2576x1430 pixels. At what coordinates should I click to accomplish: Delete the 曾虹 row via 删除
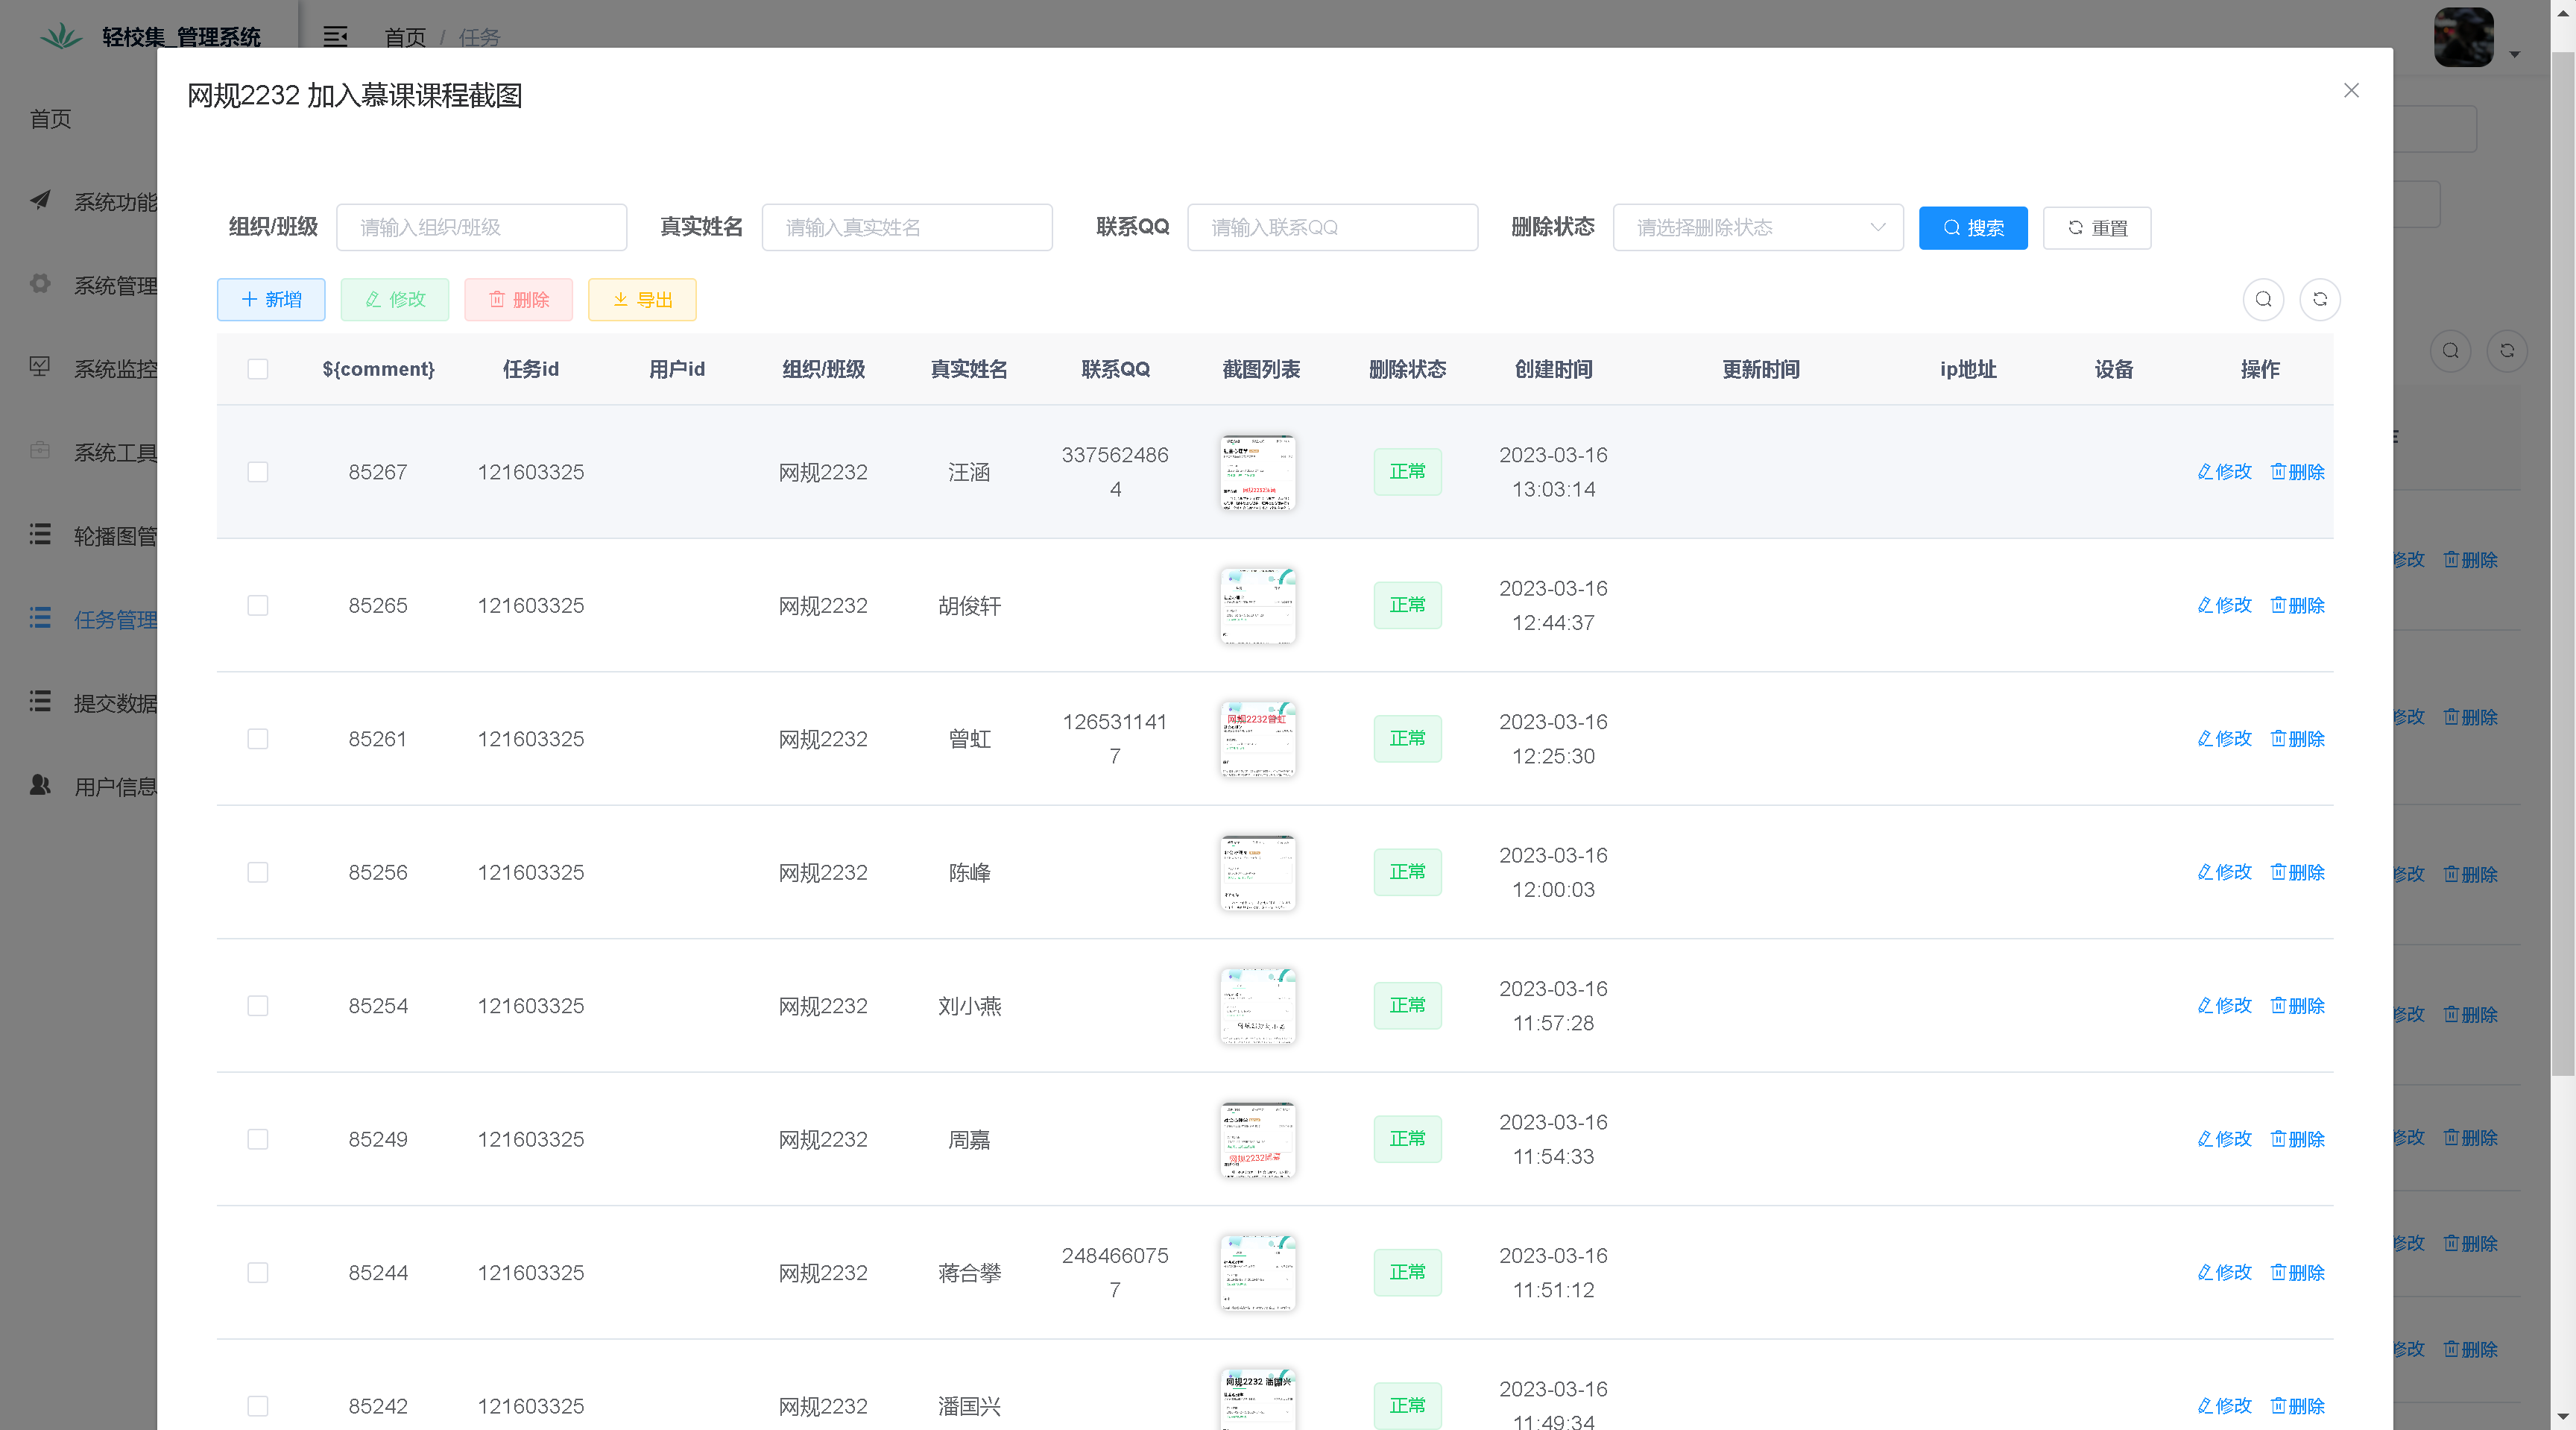click(x=2297, y=739)
